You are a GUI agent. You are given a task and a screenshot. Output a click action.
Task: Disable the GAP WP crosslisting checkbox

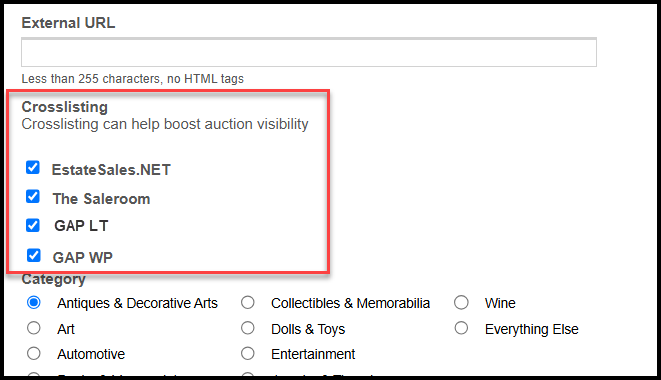tap(33, 256)
